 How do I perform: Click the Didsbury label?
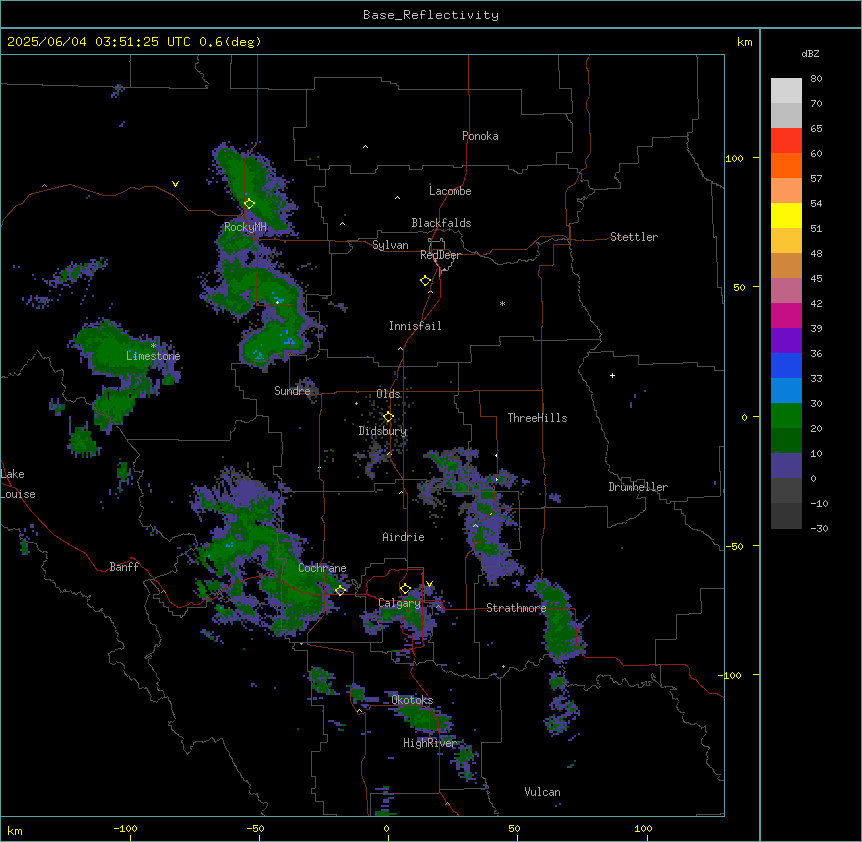click(x=383, y=431)
